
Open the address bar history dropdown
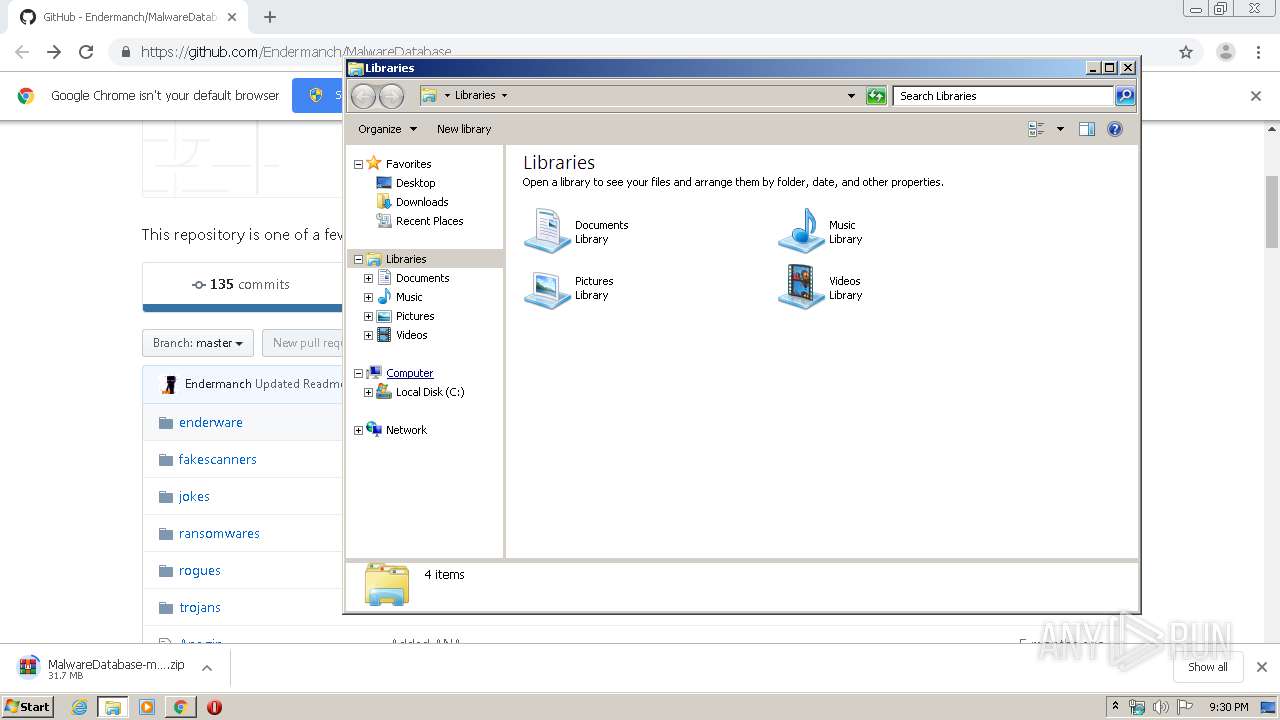851,96
